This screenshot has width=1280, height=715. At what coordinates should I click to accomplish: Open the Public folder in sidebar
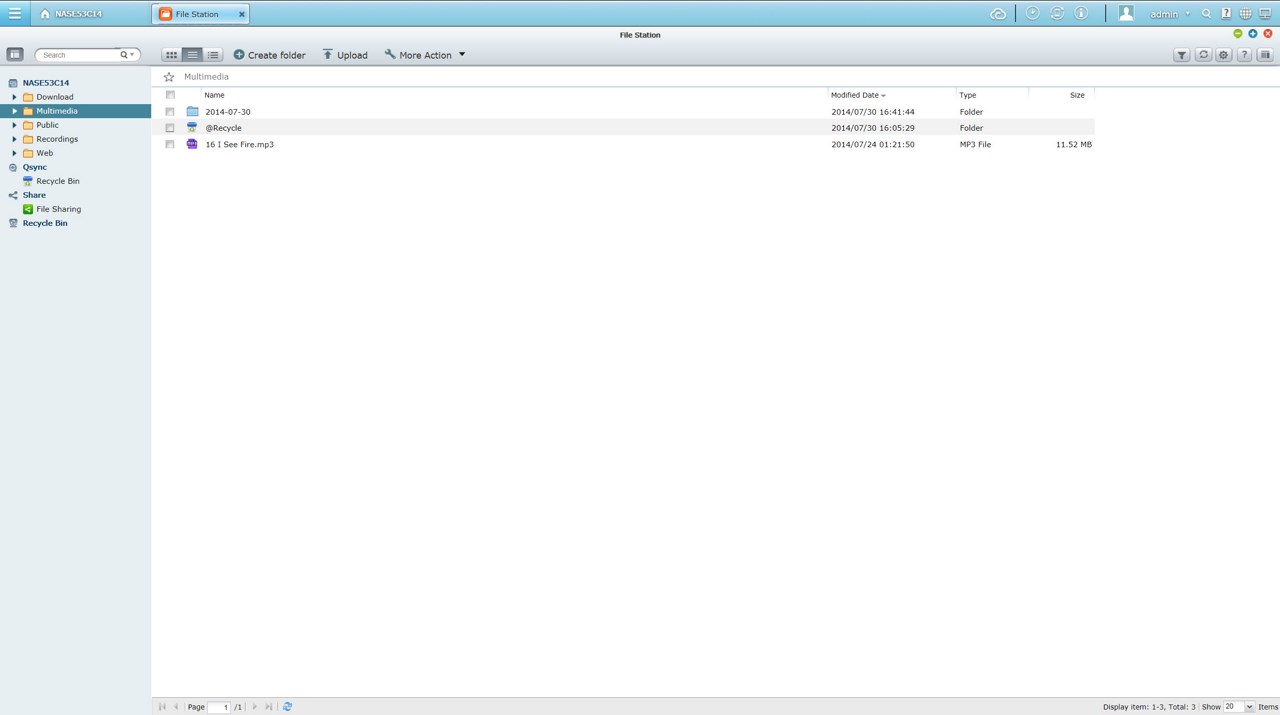[x=47, y=125]
